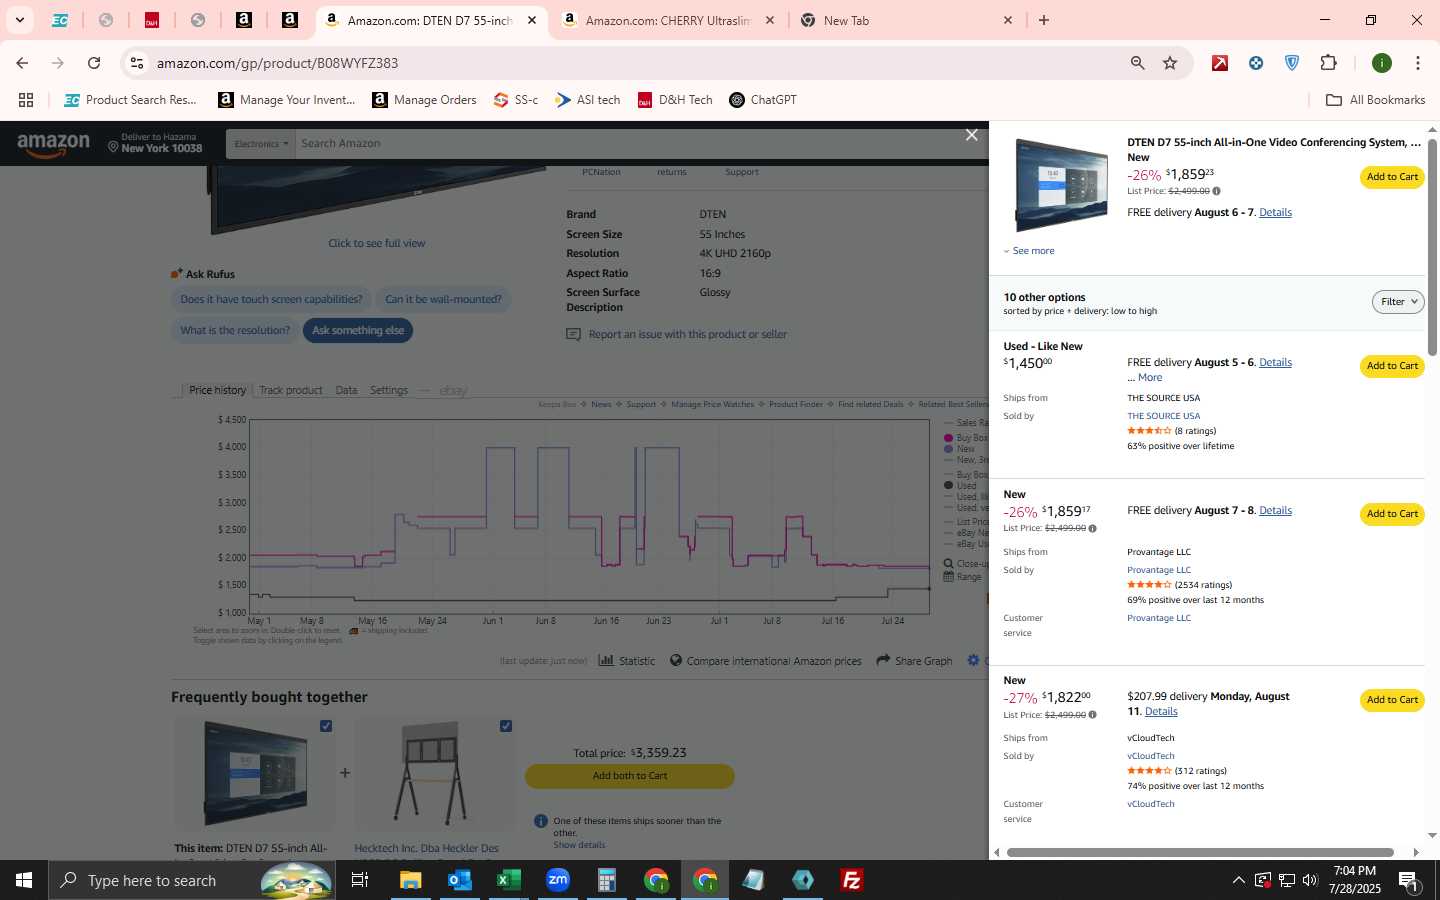Reload the page with the refresh icon

point(94,63)
